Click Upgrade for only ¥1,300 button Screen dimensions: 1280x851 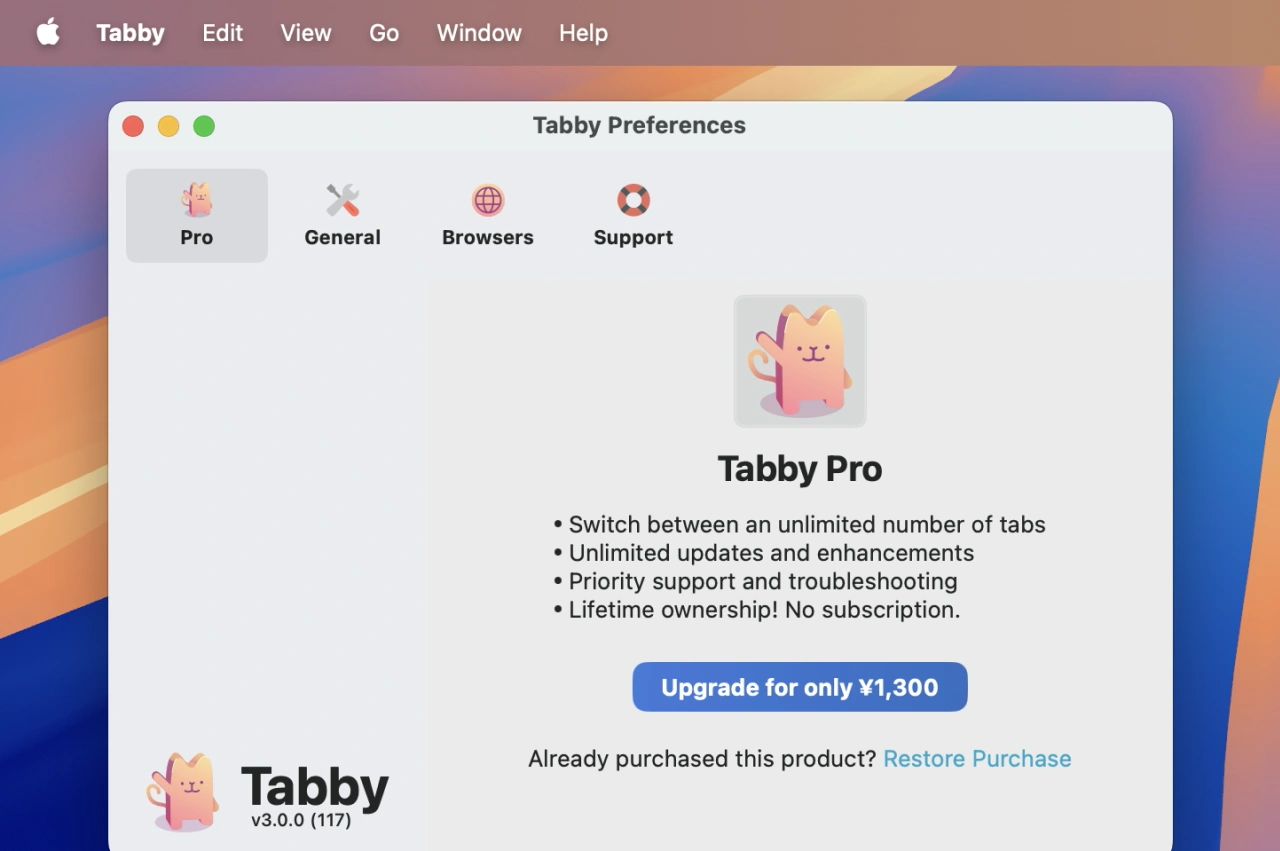(800, 687)
